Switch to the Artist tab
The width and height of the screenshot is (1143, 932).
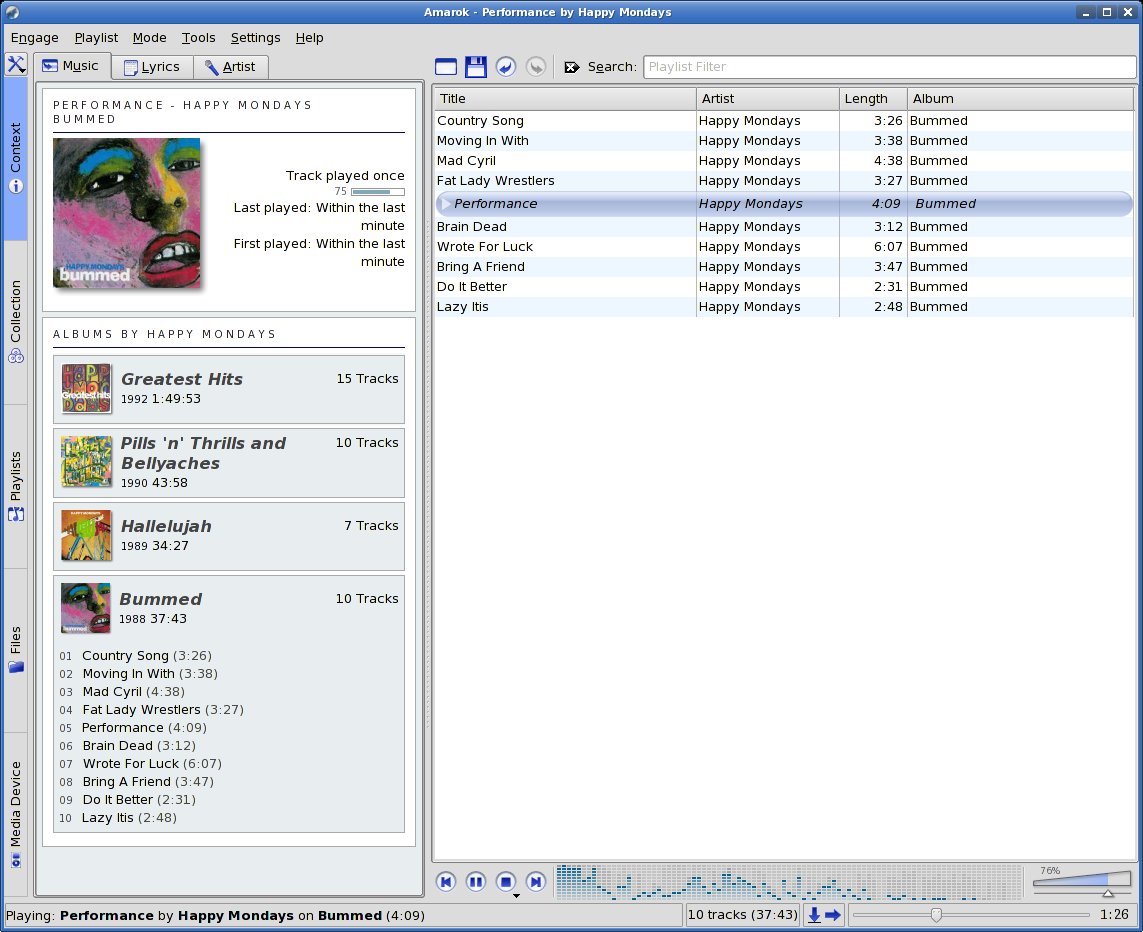point(230,67)
